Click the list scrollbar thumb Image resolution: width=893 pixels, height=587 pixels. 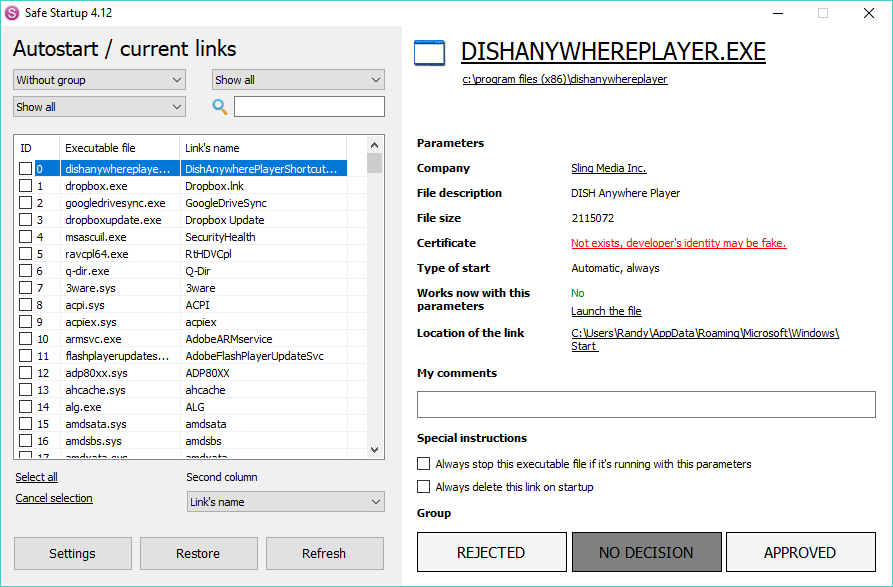click(374, 163)
